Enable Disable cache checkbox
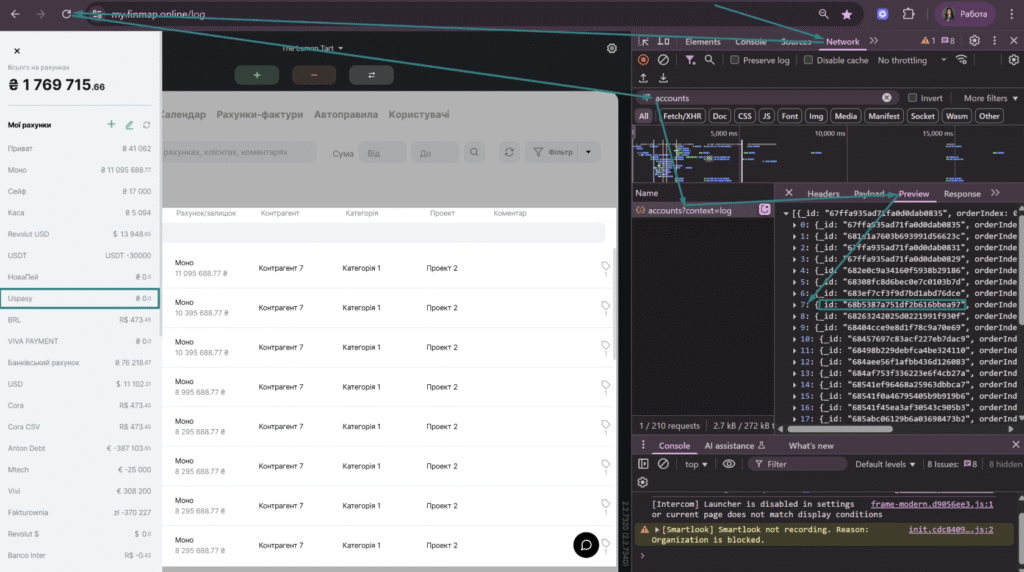 [808, 60]
